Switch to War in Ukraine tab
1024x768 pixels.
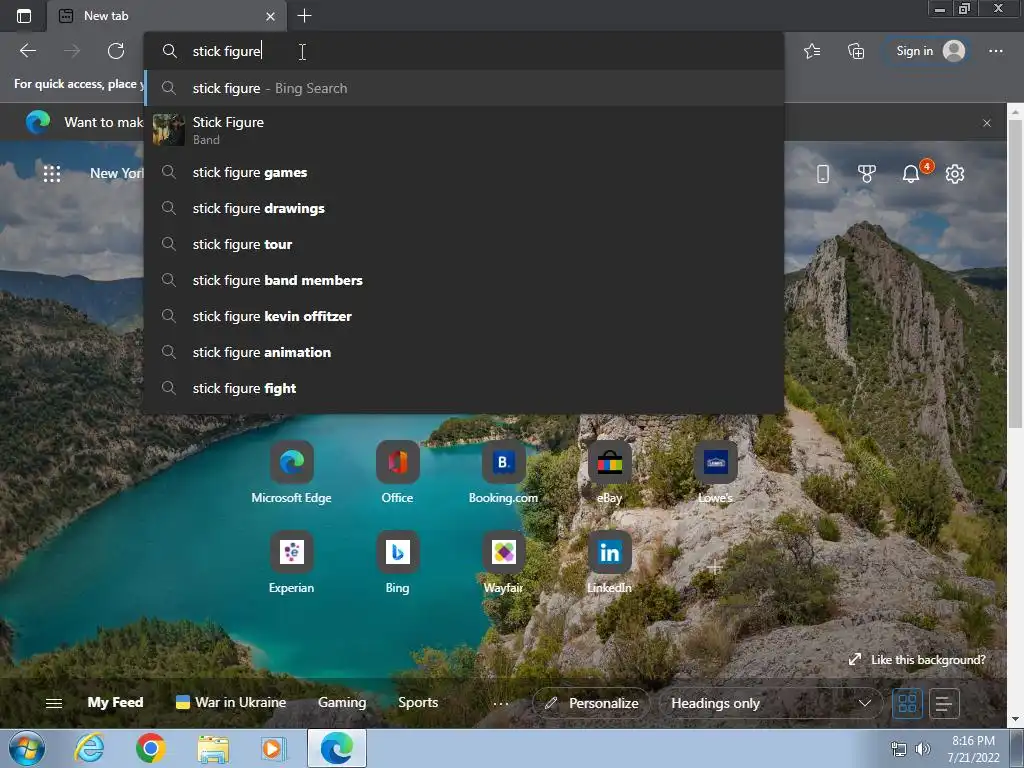(x=231, y=703)
